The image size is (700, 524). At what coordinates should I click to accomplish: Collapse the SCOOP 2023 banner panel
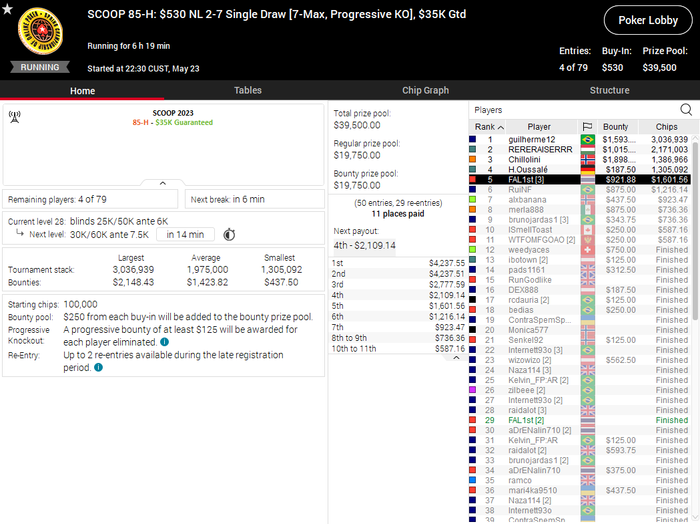click(x=162, y=183)
